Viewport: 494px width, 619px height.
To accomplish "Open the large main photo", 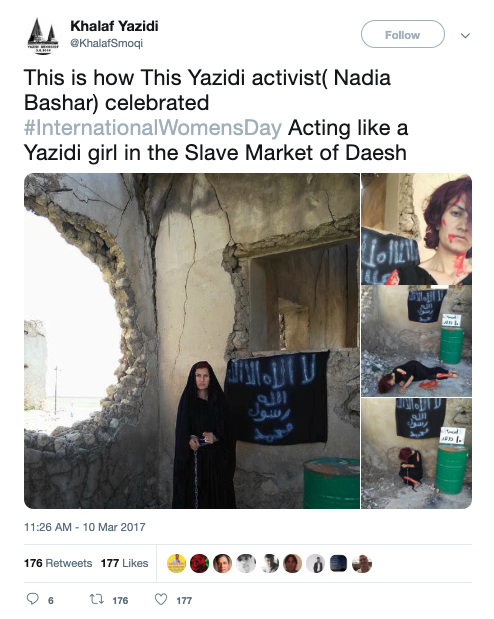I will click(192, 341).
